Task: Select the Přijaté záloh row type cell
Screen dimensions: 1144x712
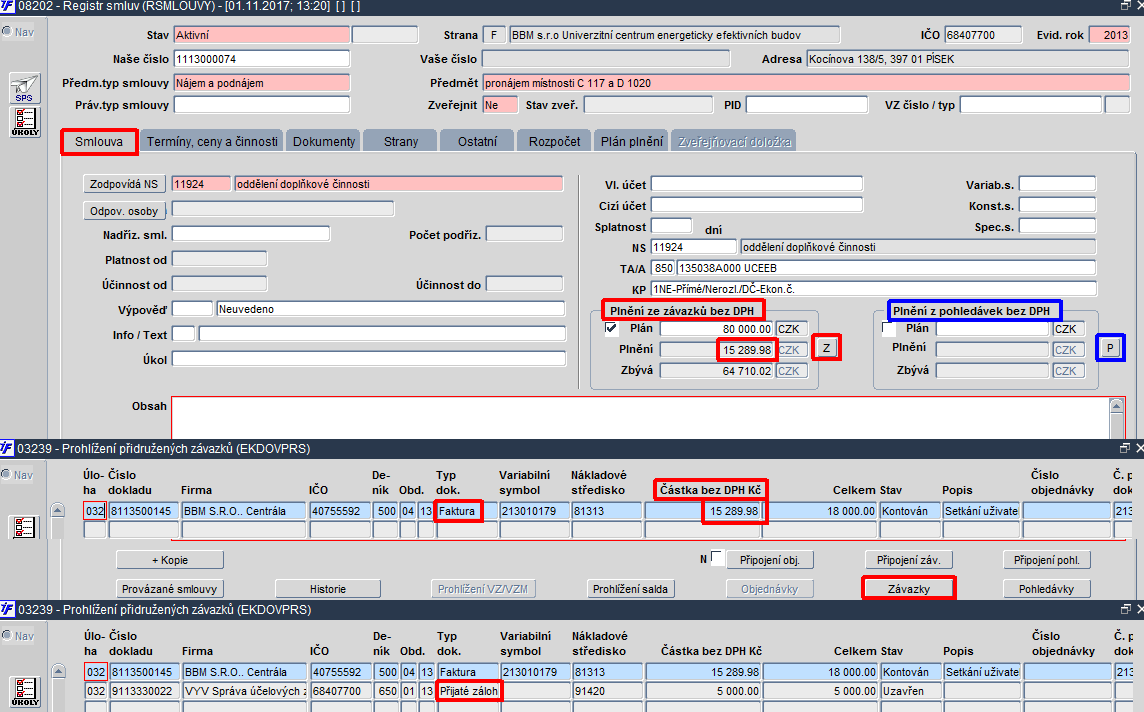Action: pos(468,691)
